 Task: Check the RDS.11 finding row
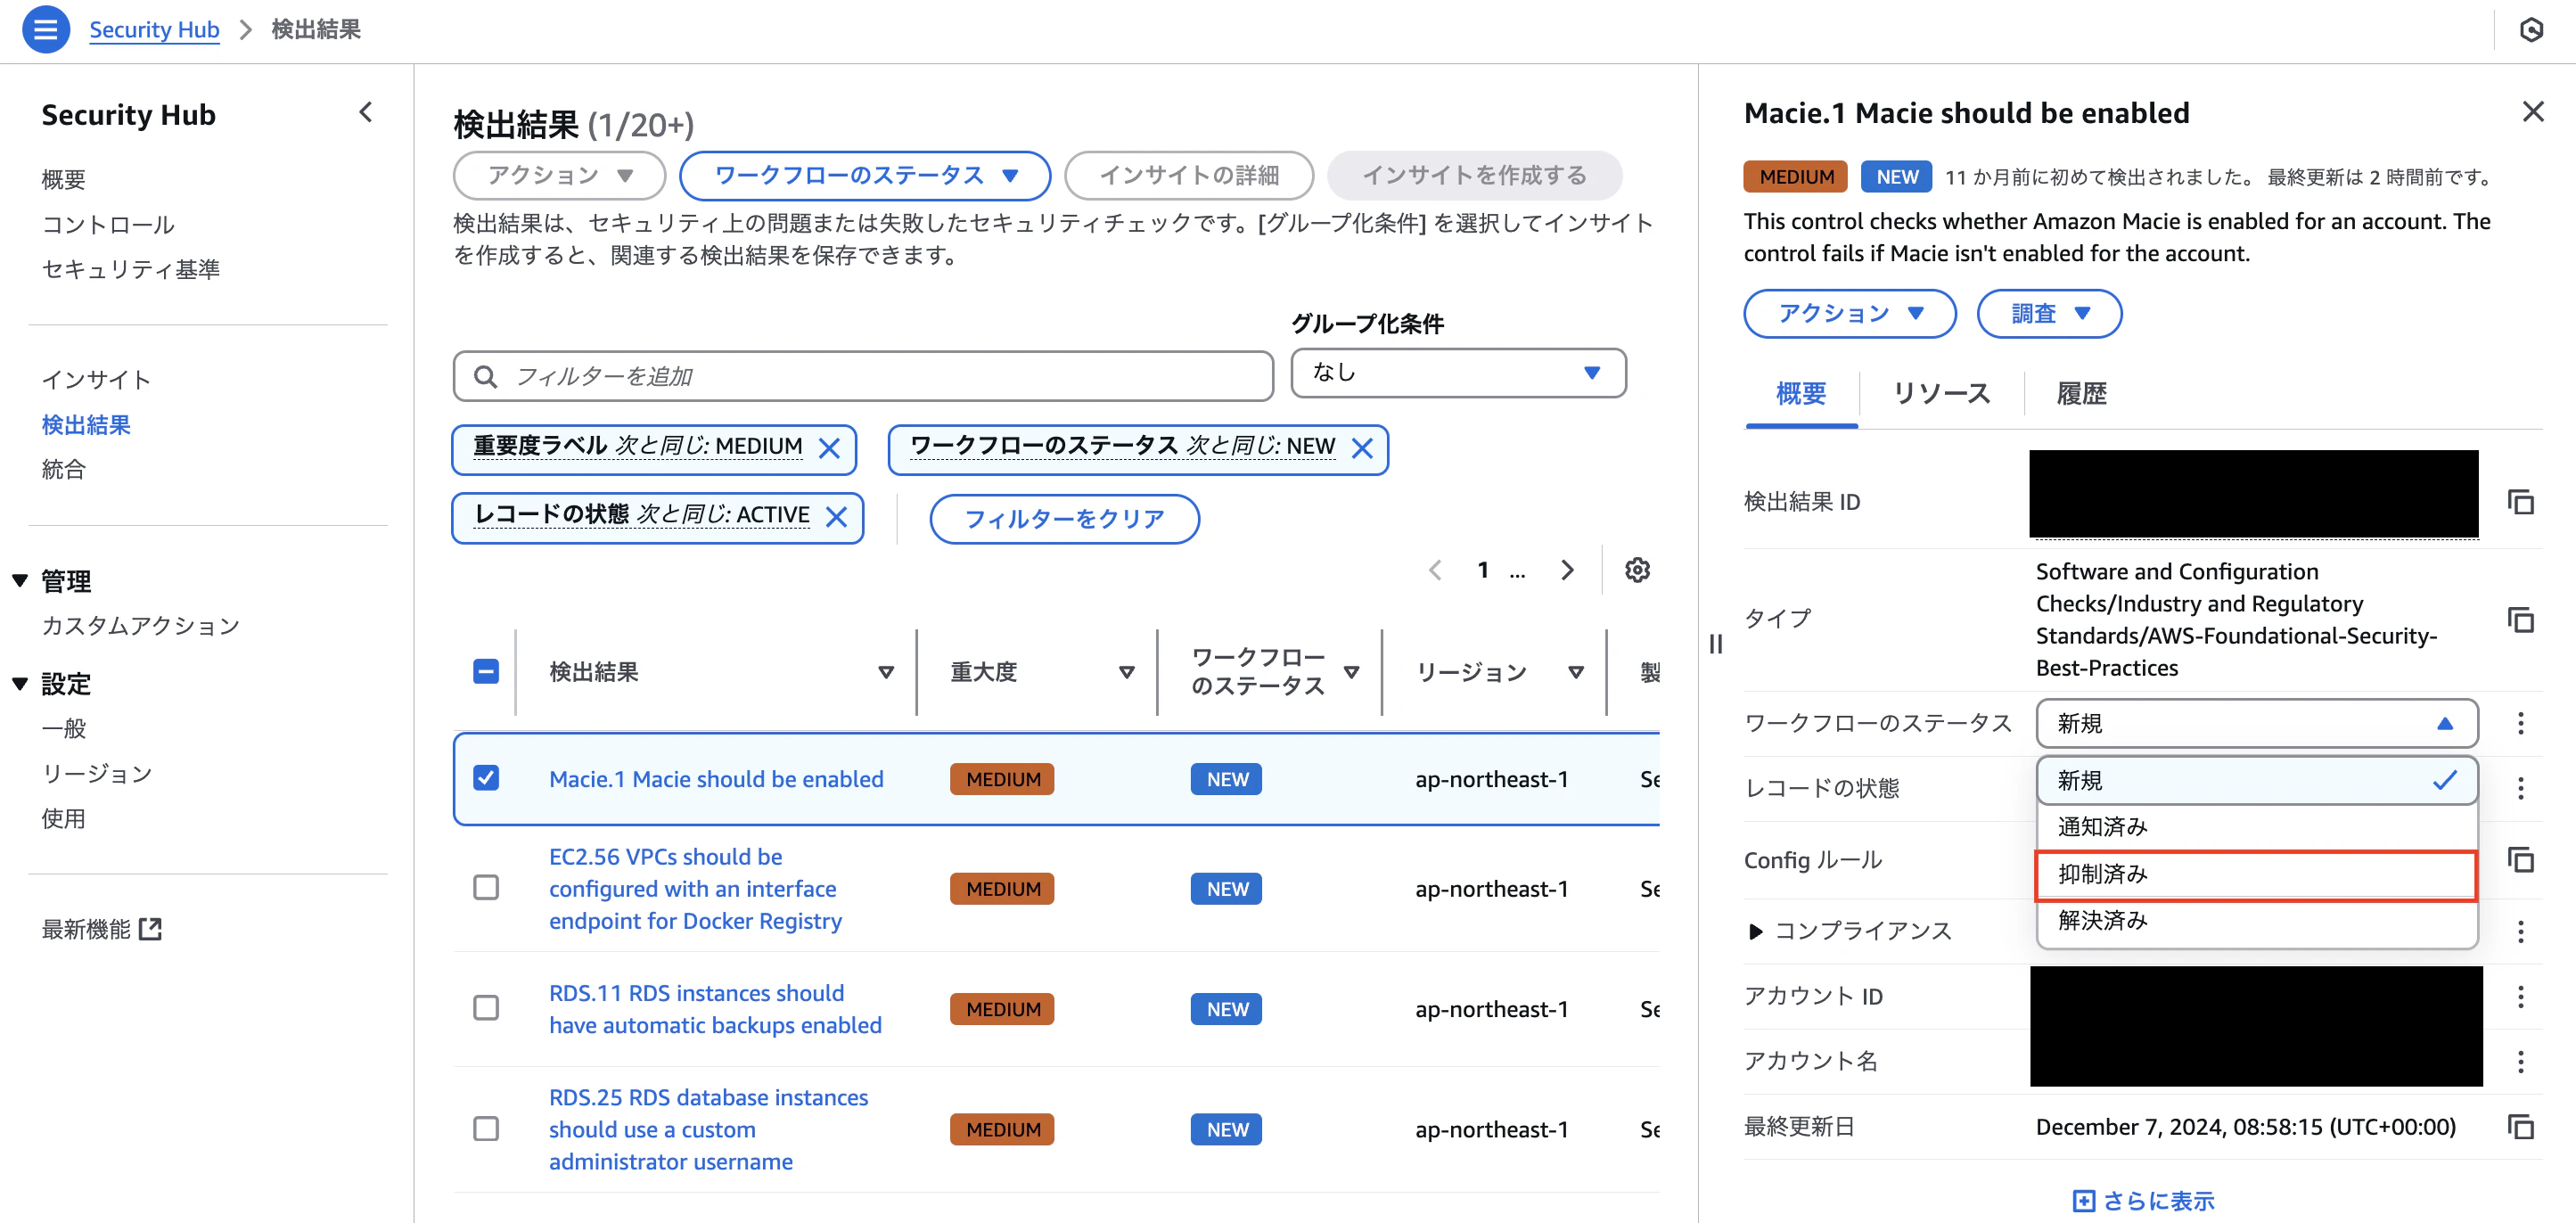pos(486,1008)
